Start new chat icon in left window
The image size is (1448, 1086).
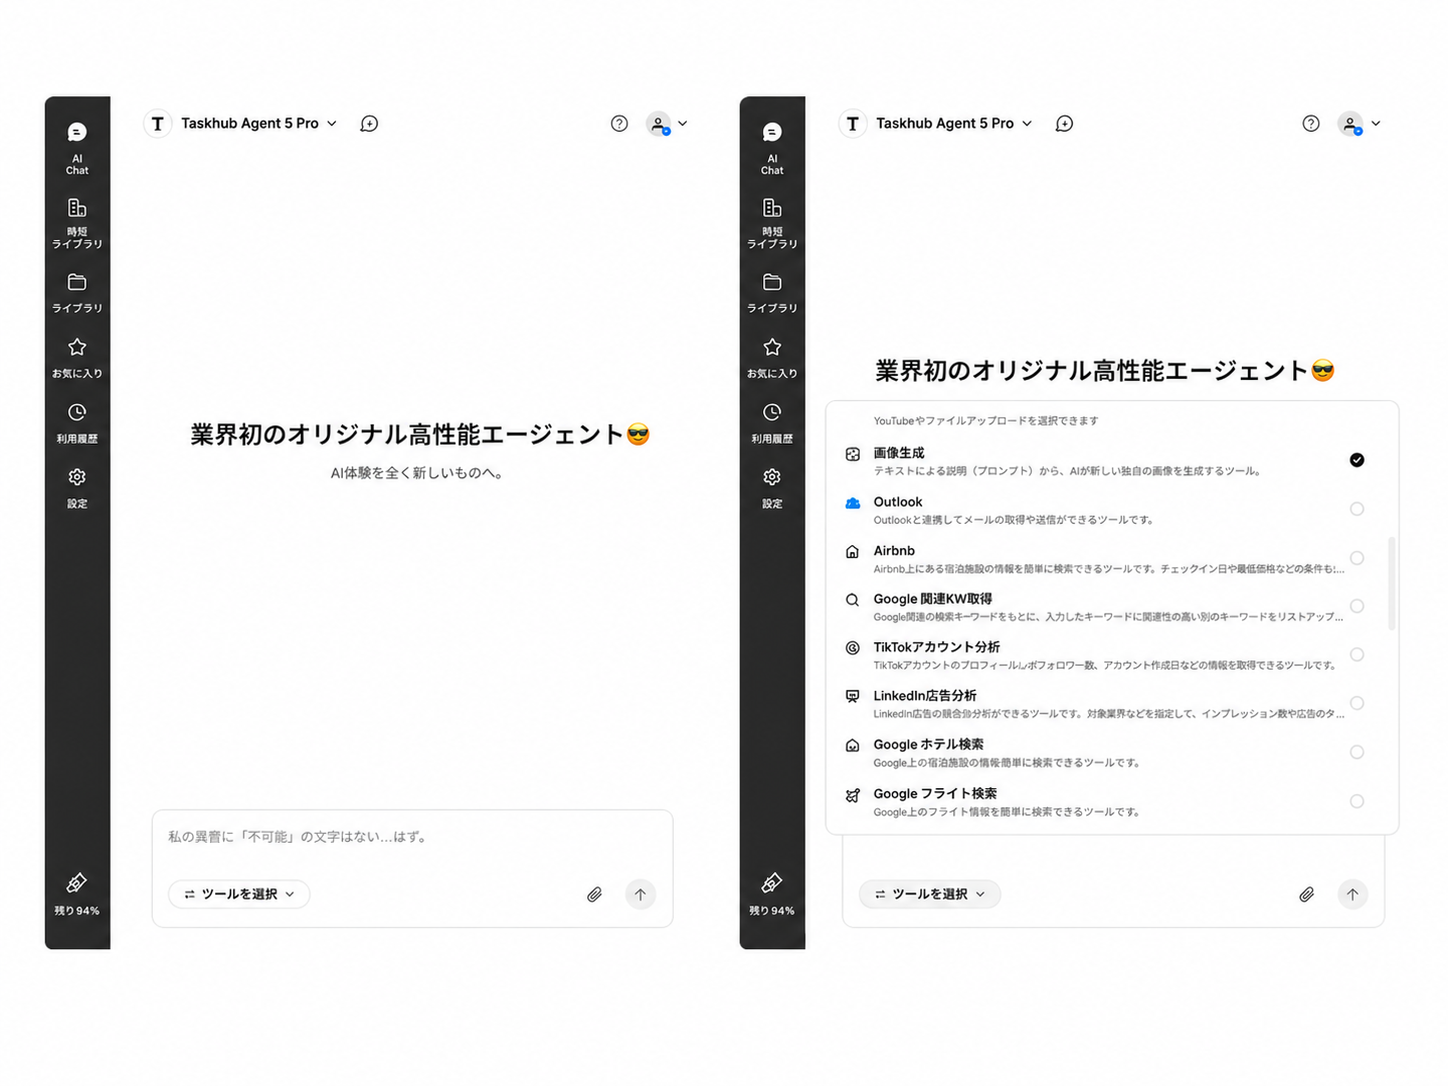(x=369, y=124)
